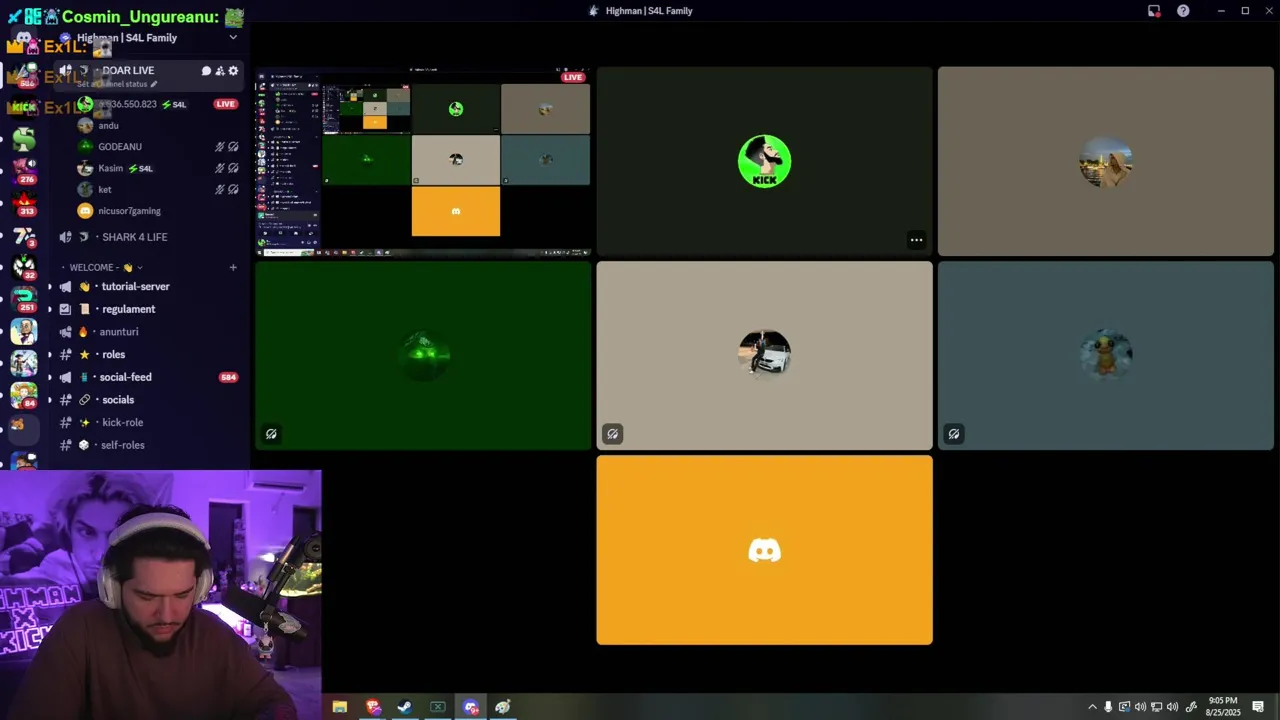Screen dimensions: 1280x720
Task: Open the anunturi channel
Action: tap(119, 332)
